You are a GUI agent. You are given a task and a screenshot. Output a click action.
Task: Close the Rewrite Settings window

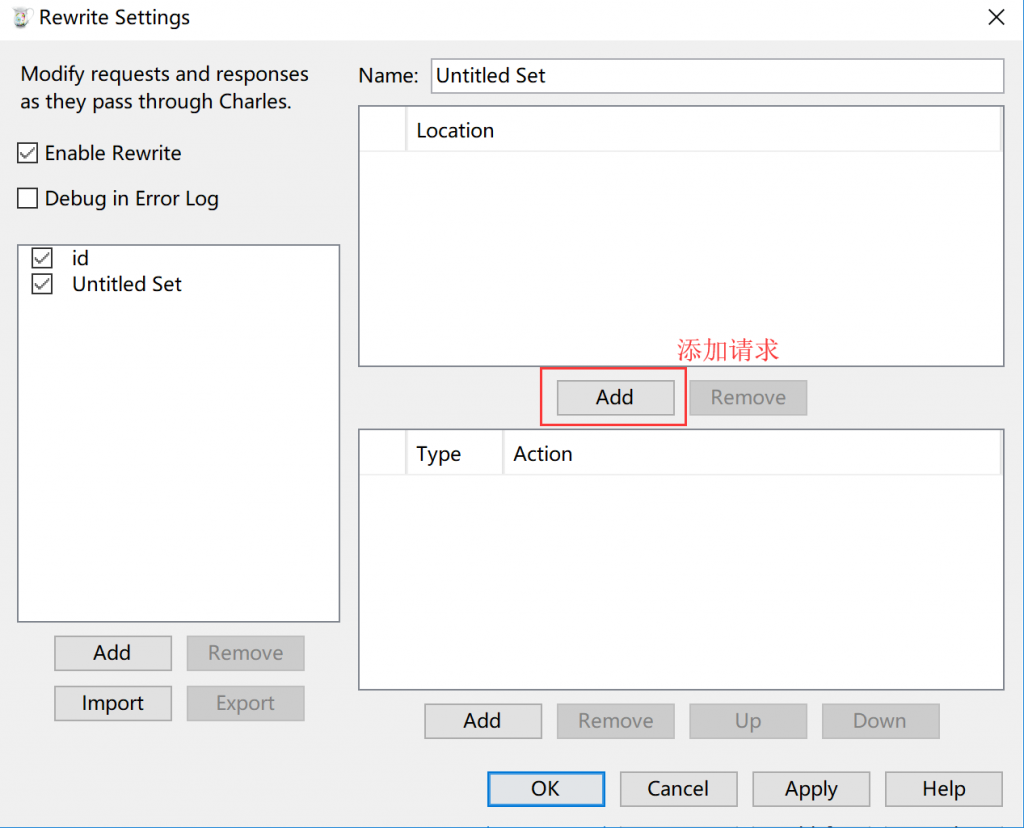(996, 17)
